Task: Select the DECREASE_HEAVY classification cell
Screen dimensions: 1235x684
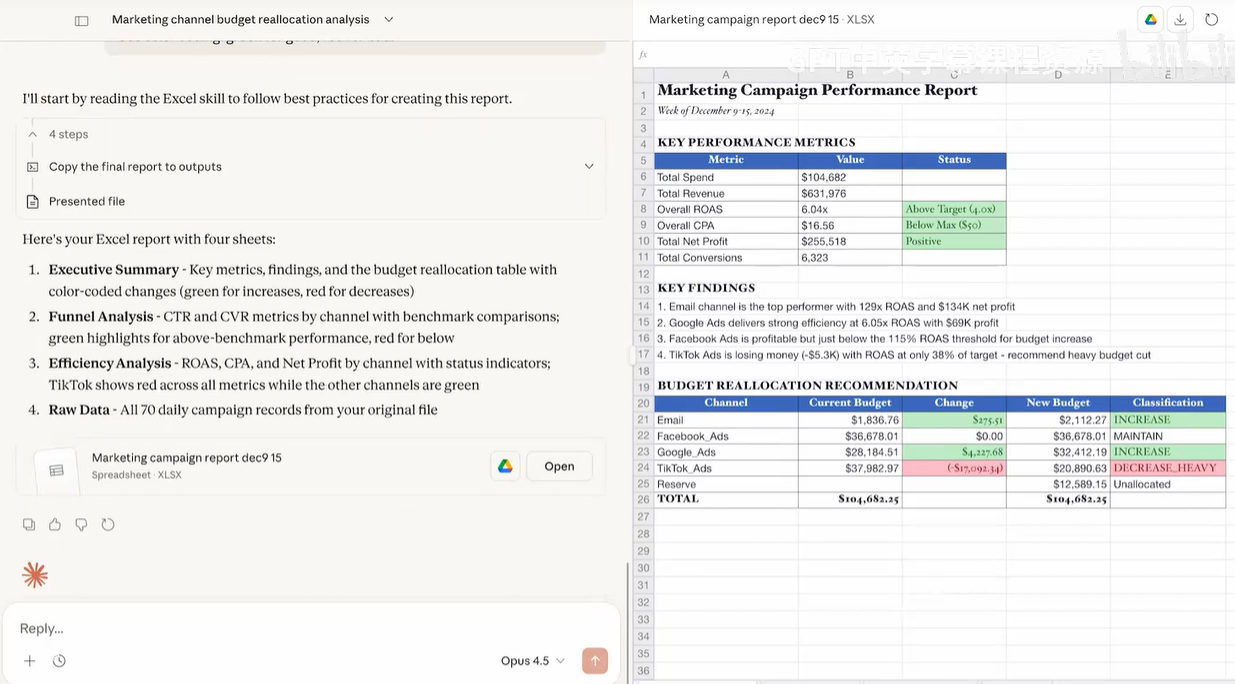Action: pyautogui.click(x=1168, y=468)
